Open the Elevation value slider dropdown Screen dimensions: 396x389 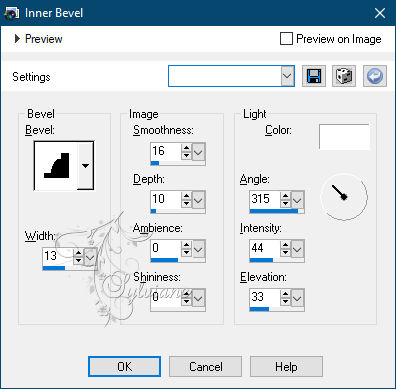click(297, 298)
